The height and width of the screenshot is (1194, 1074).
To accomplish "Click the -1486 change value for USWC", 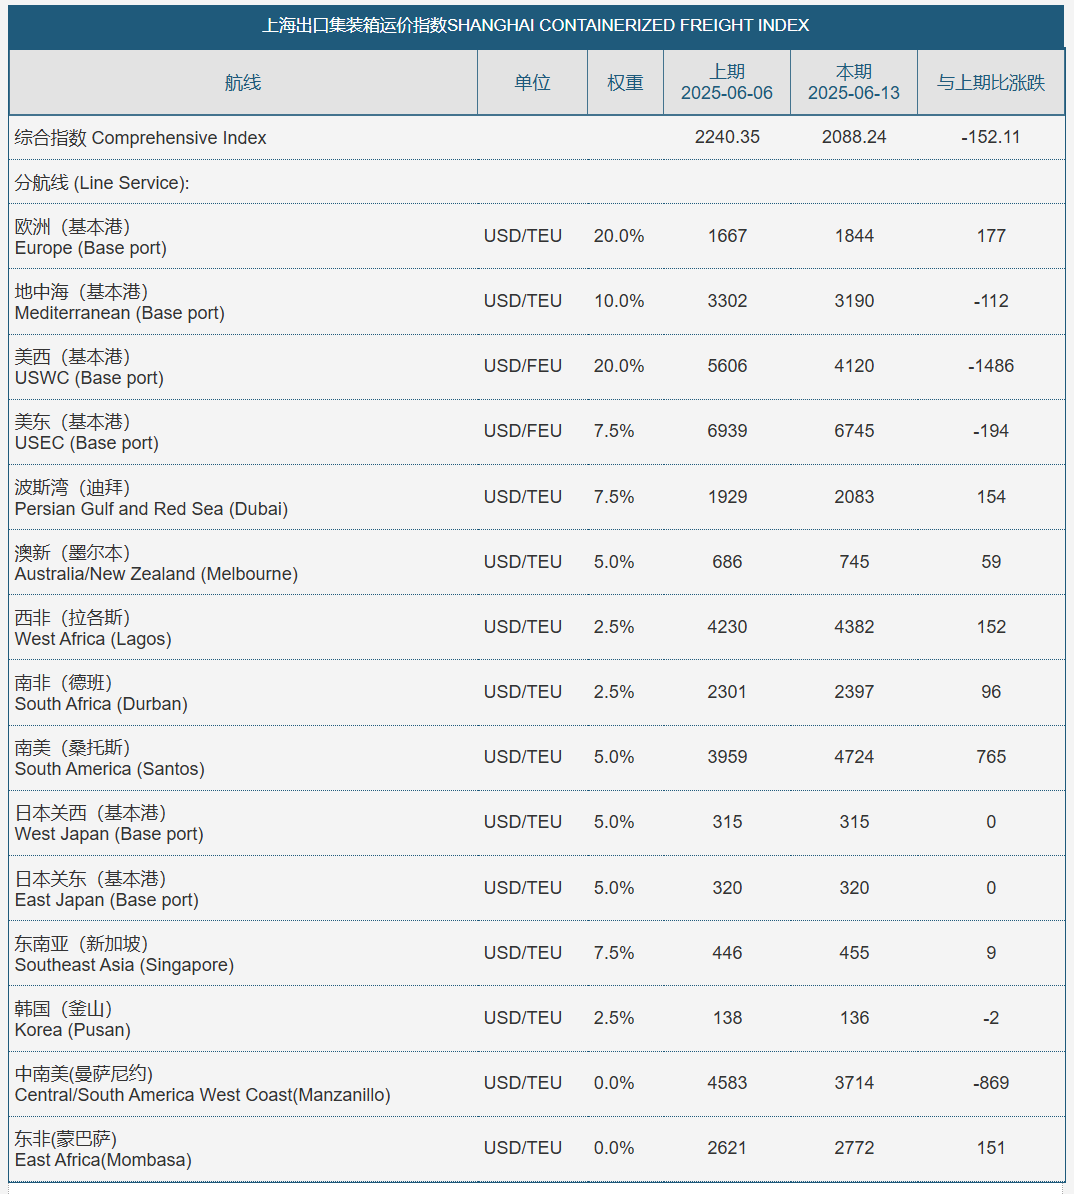I will (x=991, y=366).
